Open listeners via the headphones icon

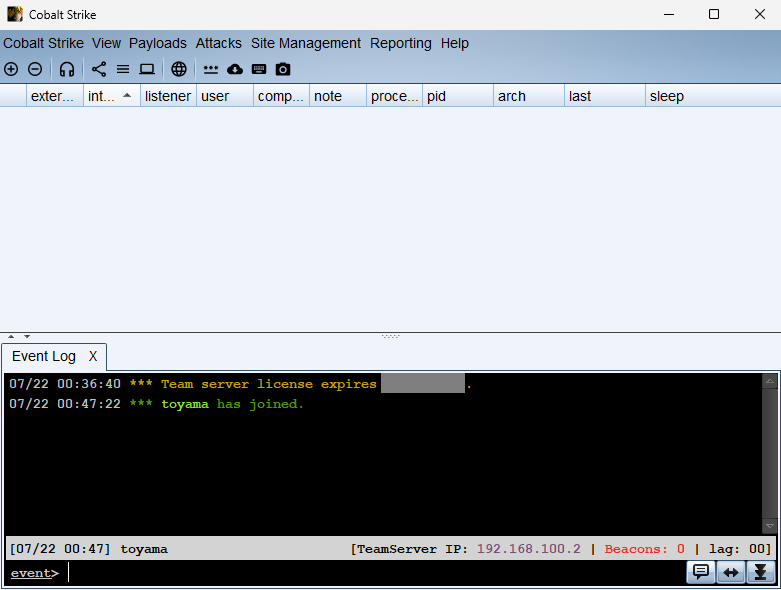tap(67, 69)
